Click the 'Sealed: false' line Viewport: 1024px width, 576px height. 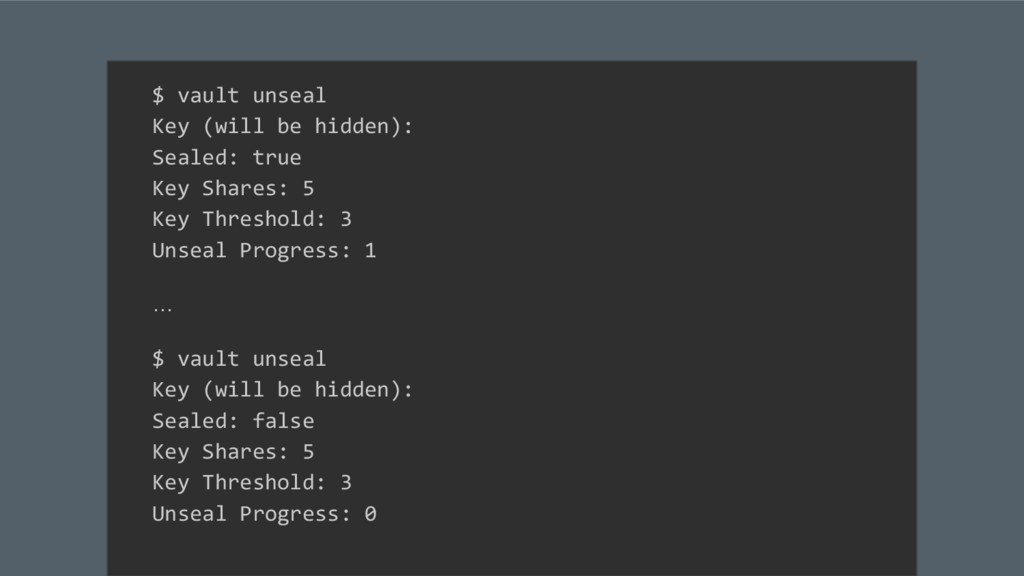(x=232, y=421)
